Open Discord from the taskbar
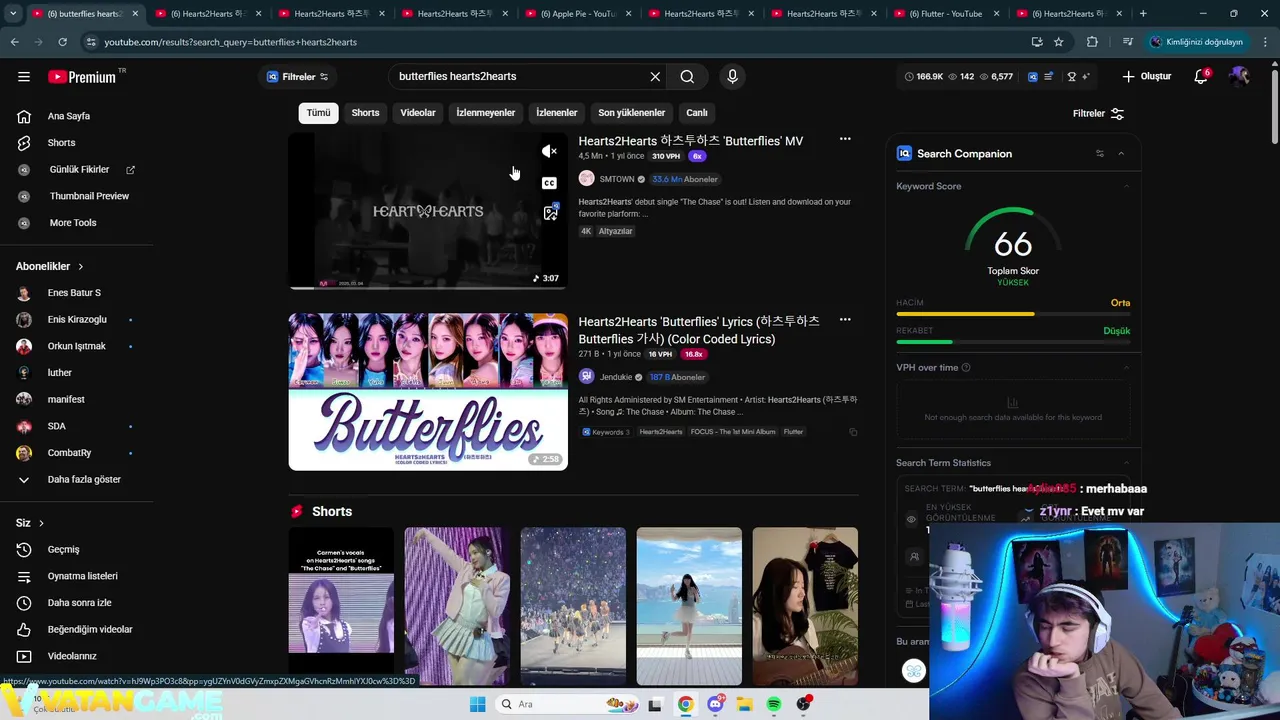 click(715, 704)
